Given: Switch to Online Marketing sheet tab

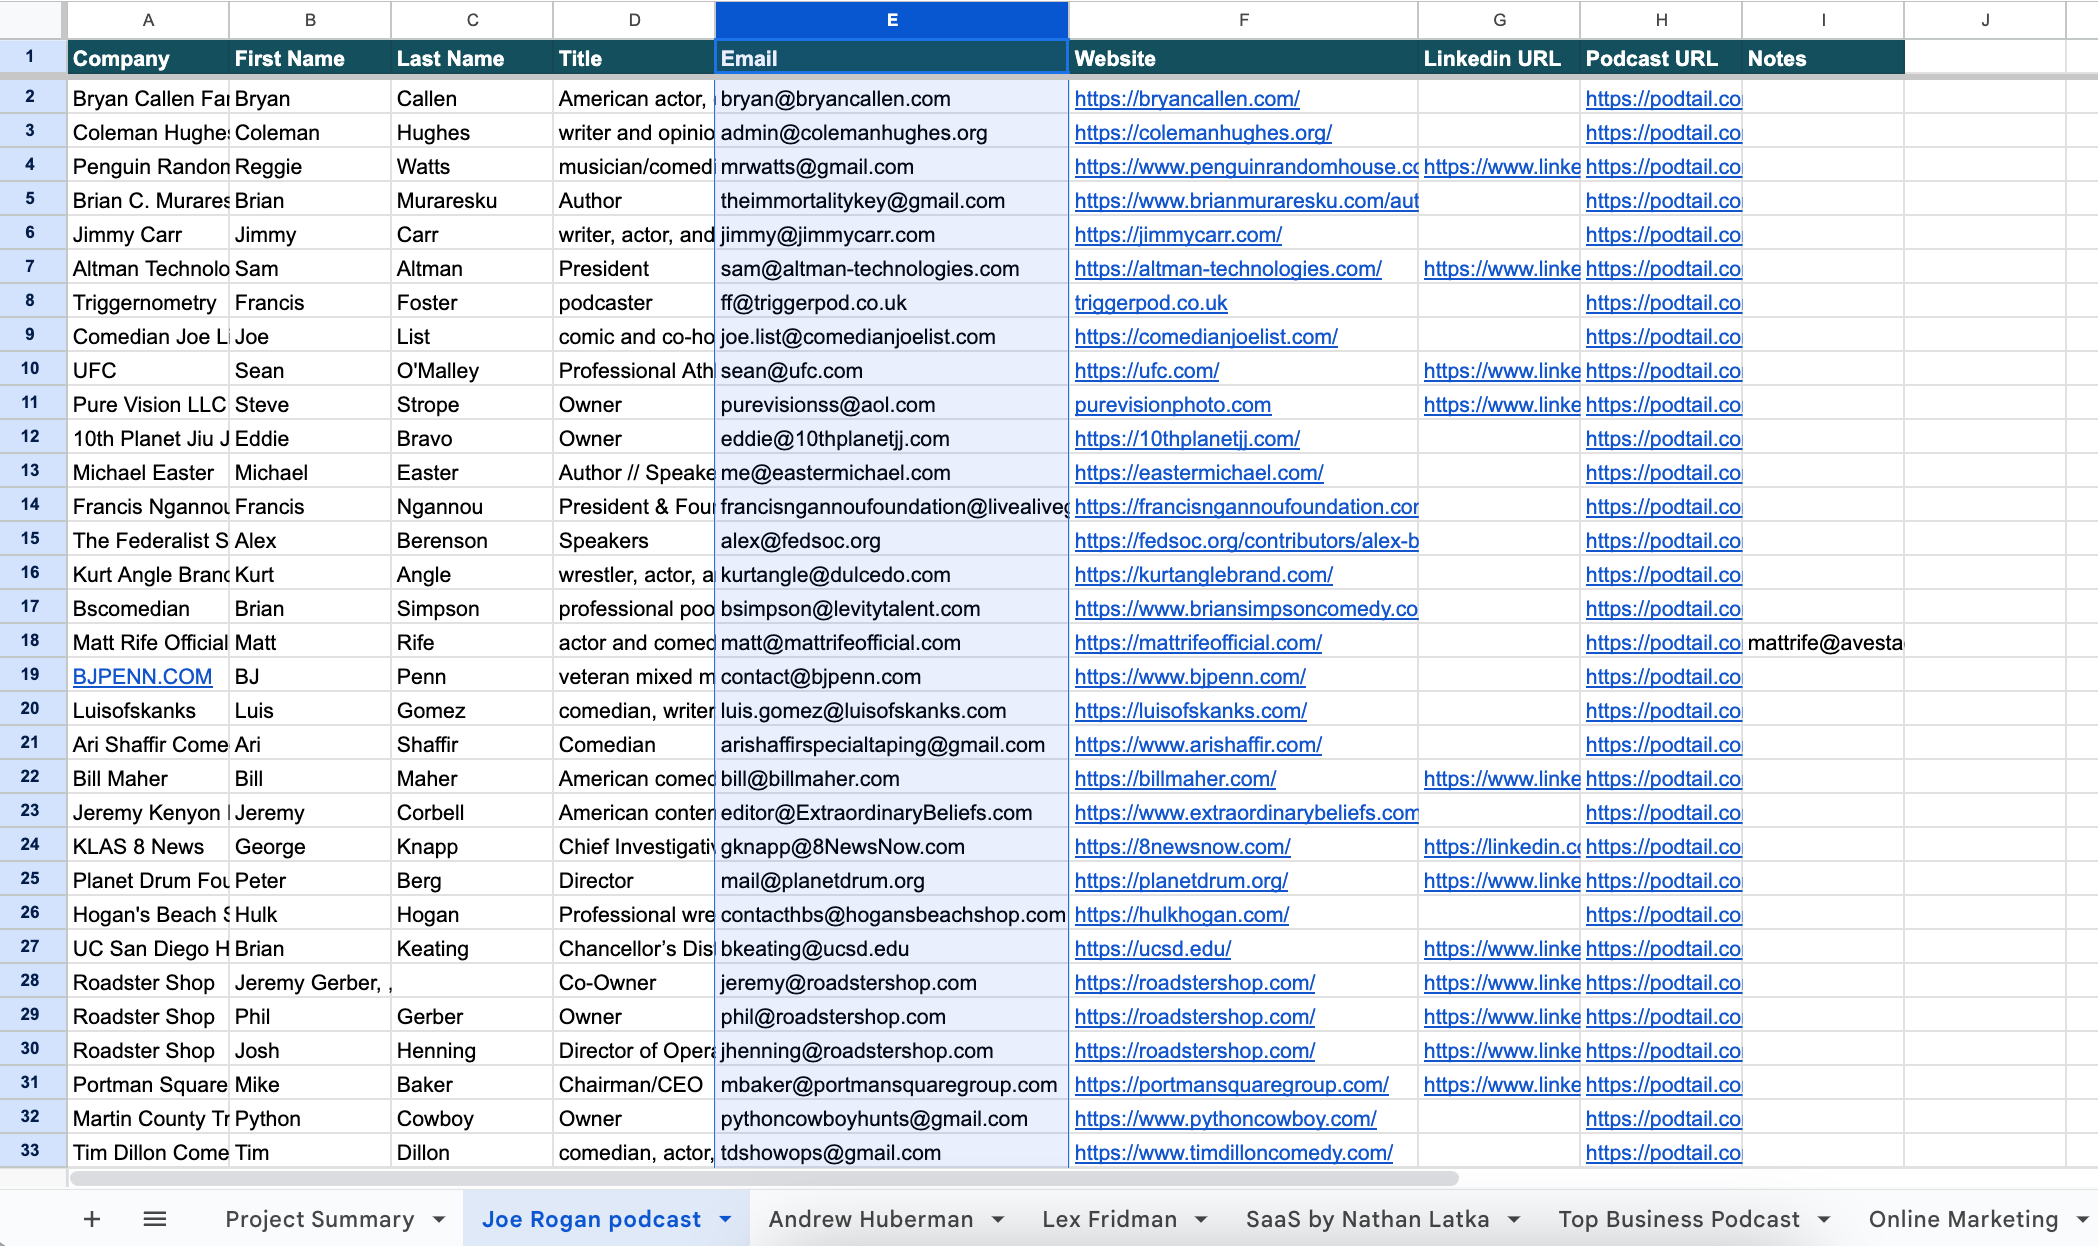Looking at the screenshot, I should coord(1963,1219).
